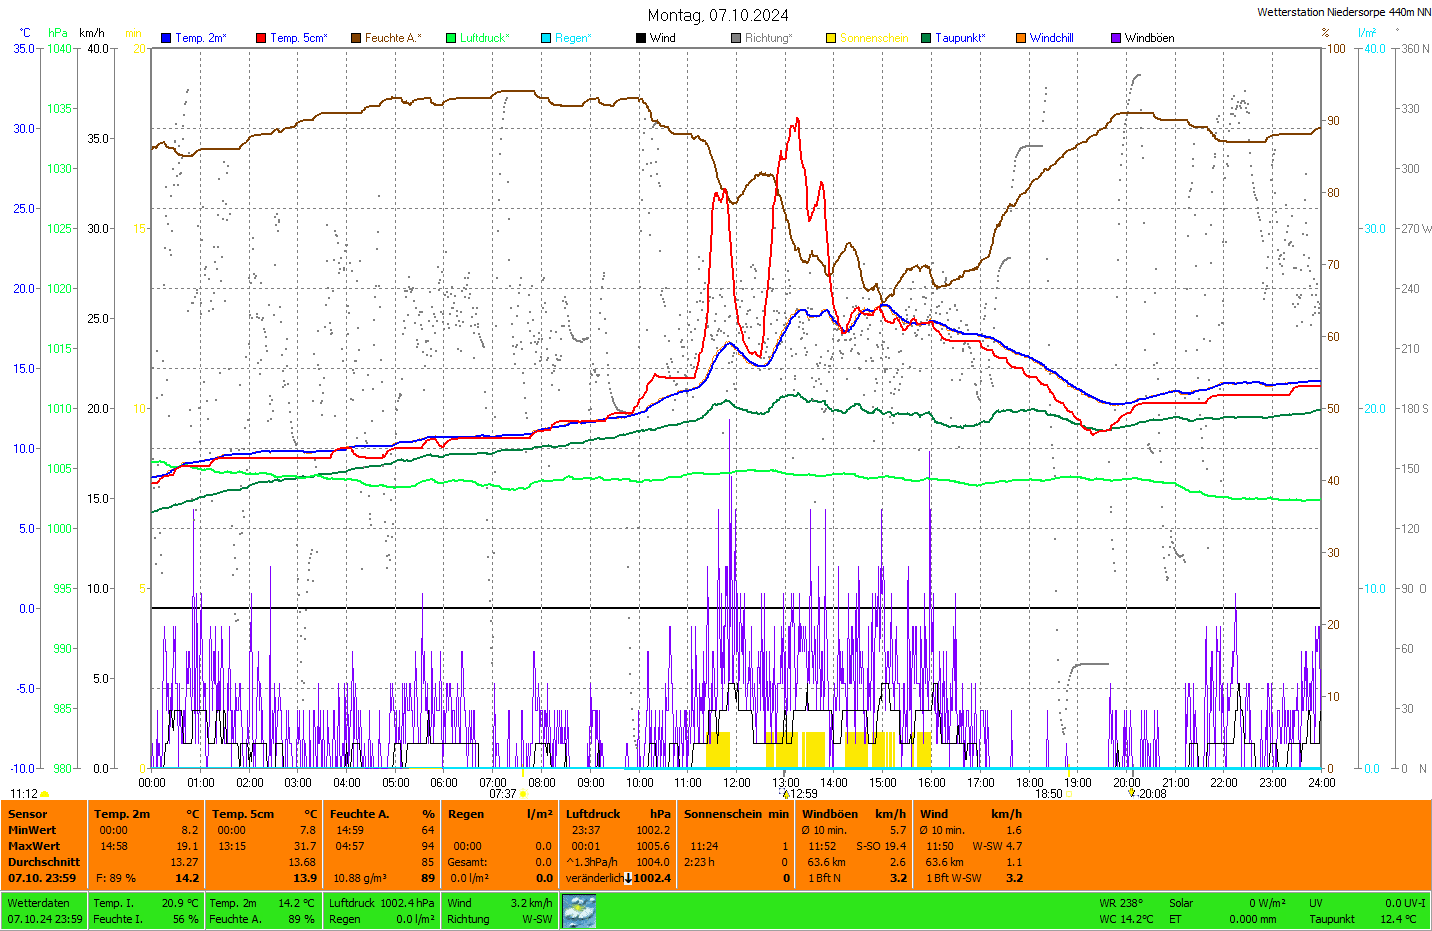Click the Windchill legend label
Image resolution: width=1432 pixels, height=931 pixels.
point(1051,38)
